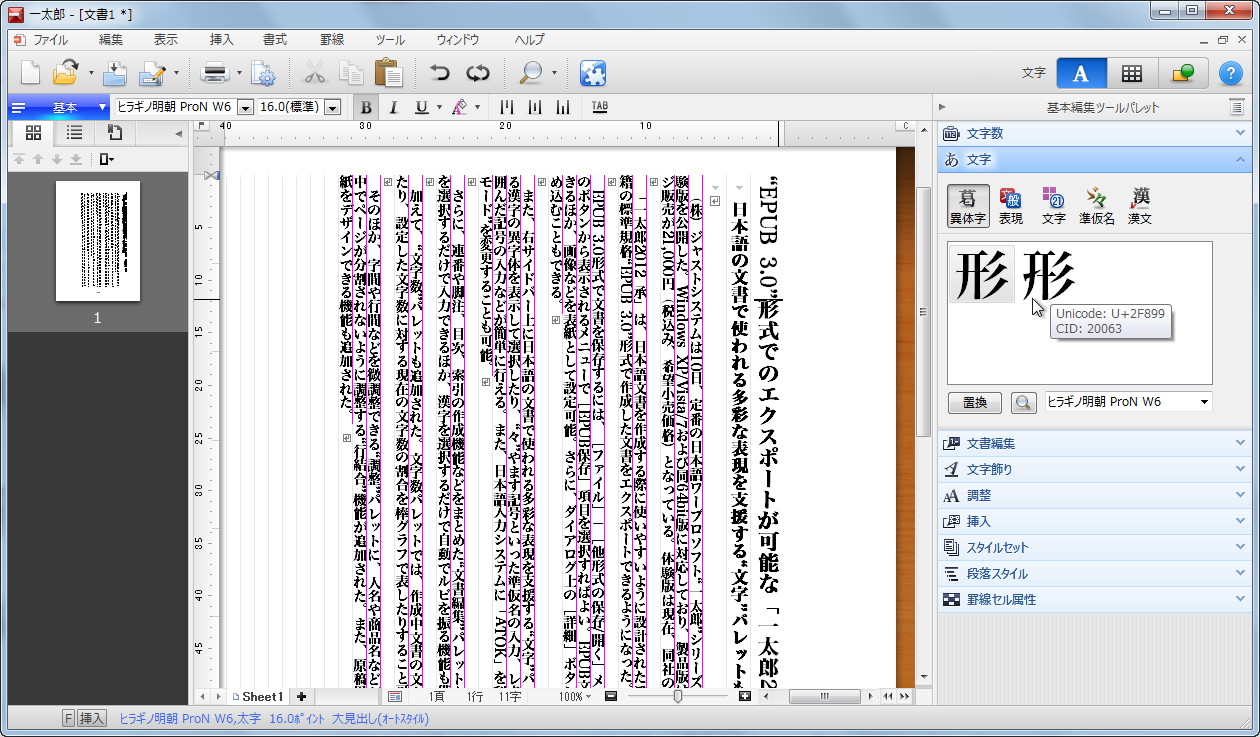Add a new sheet with plus button
The height and width of the screenshot is (737, 1260).
point(301,696)
